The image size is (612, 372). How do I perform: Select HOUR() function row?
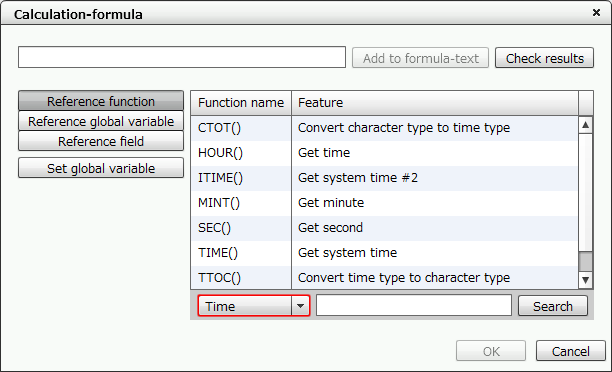tap(384, 153)
